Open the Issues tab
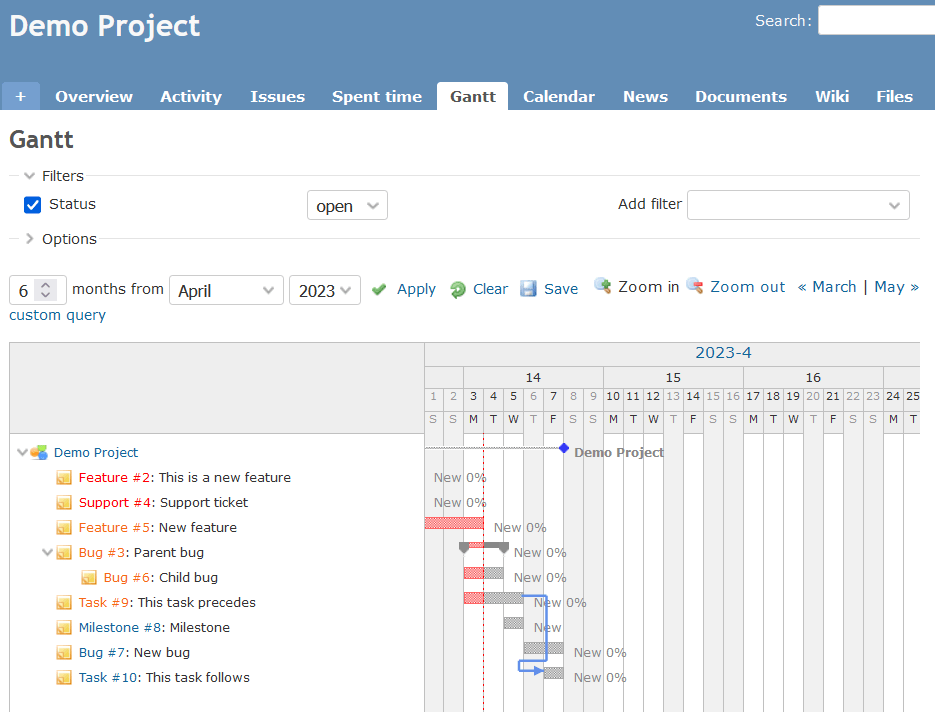 (x=277, y=96)
